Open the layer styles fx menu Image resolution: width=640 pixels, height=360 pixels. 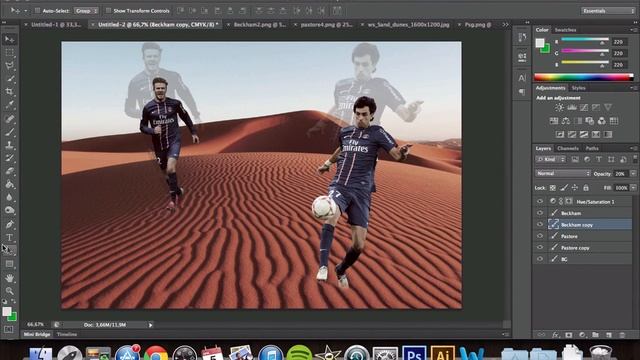click(x=555, y=335)
